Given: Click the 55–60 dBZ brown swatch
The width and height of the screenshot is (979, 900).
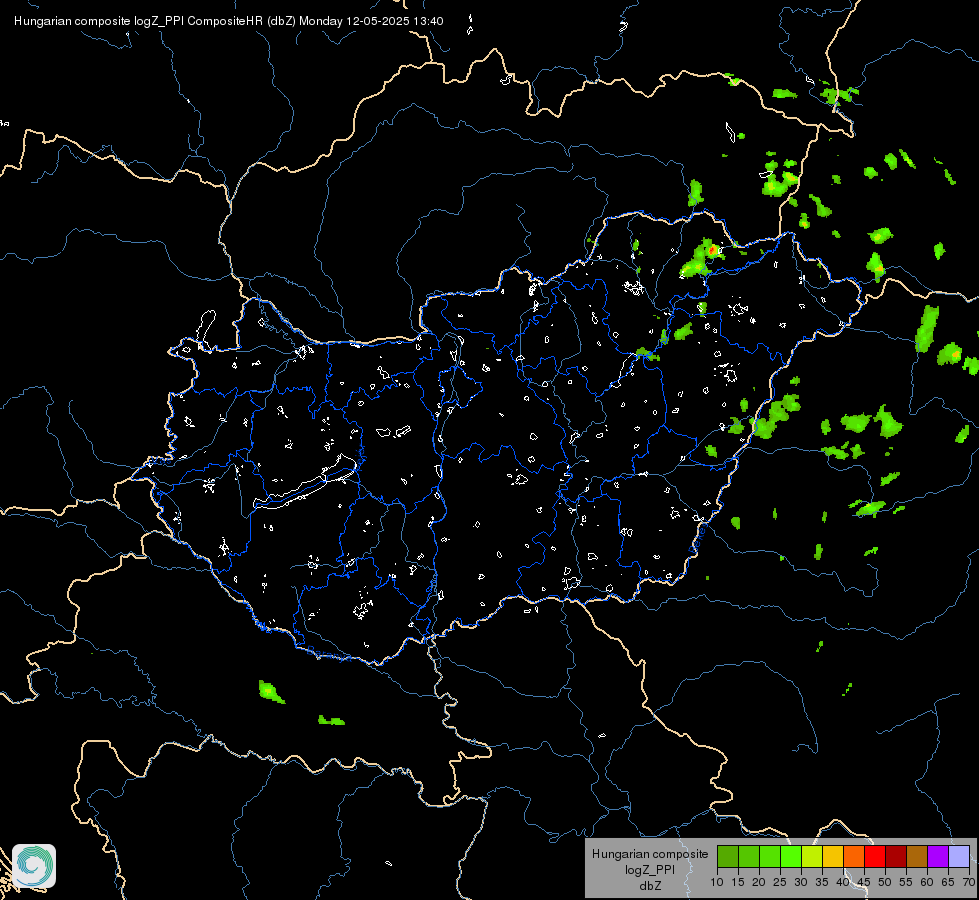Looking at the screenshot, I should [x=917, y=856].
